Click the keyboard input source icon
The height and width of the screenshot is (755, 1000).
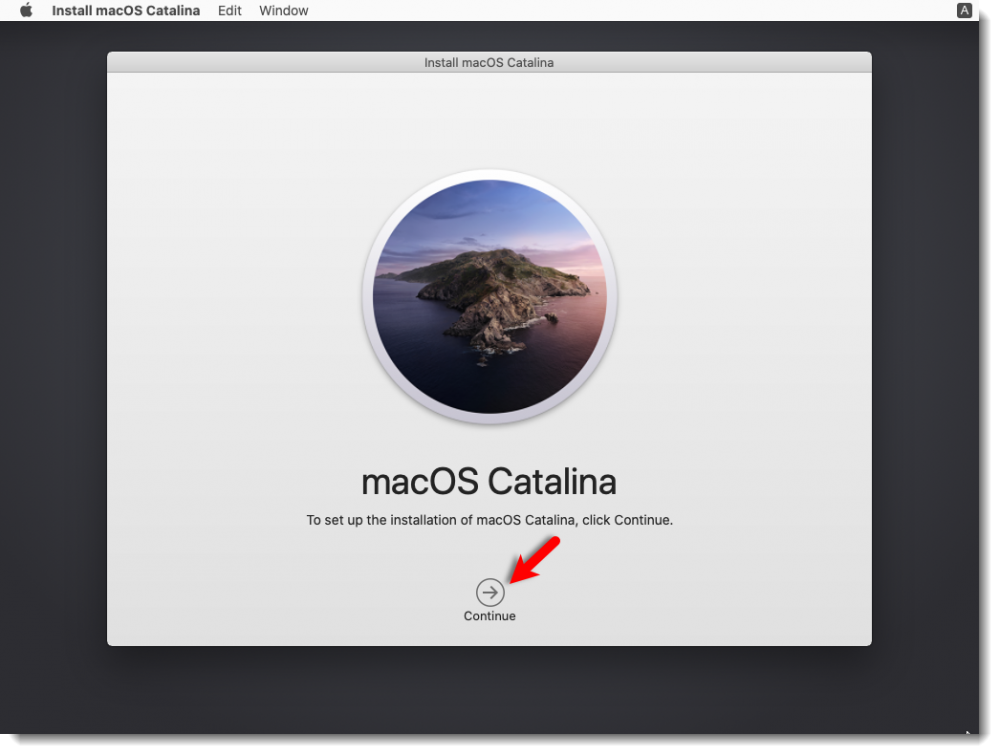pyautogui.click(x=964, y=10)
